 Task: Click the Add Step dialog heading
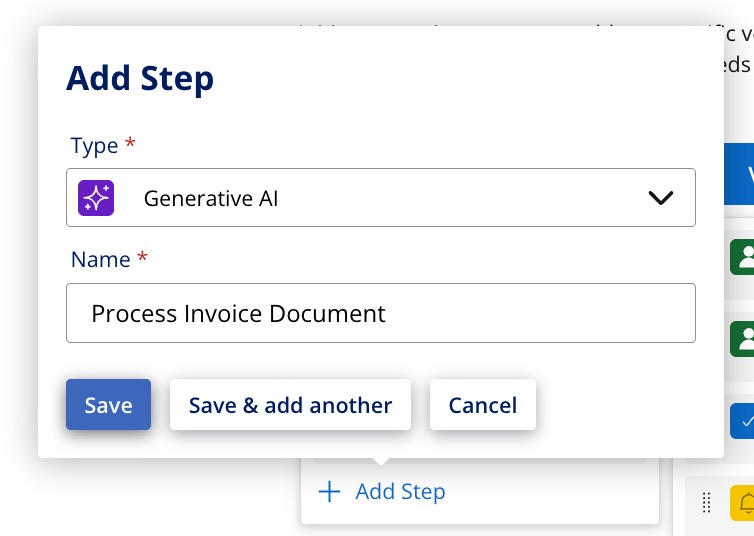(140, 78)
